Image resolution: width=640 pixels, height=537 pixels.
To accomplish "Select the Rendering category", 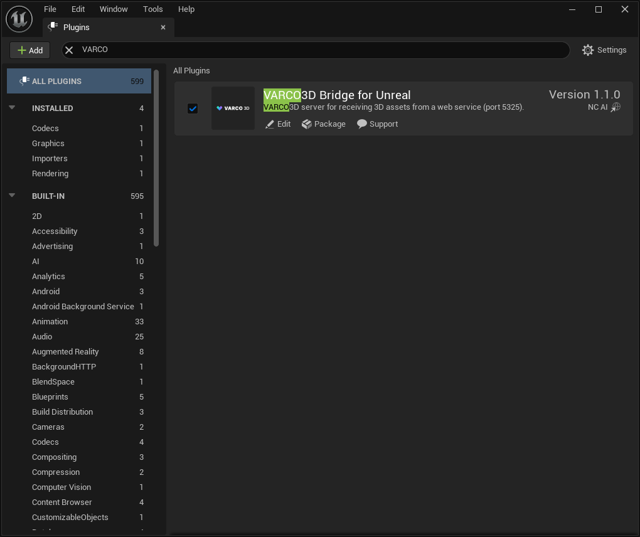I will point(79,173).
